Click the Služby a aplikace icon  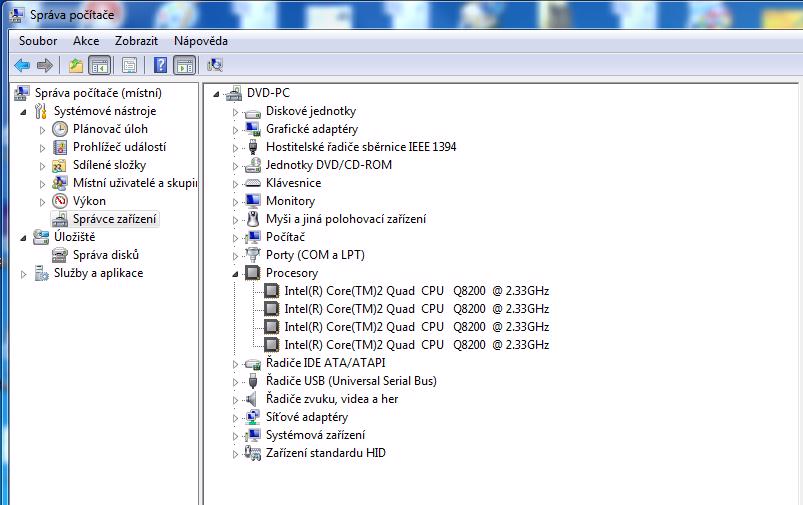(41, 273)
